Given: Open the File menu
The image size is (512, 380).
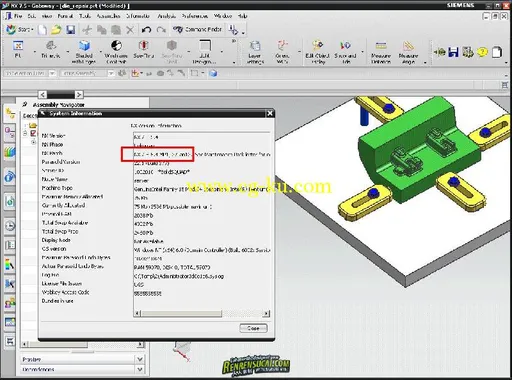Looking at the screenshot, I should point(18,16).
